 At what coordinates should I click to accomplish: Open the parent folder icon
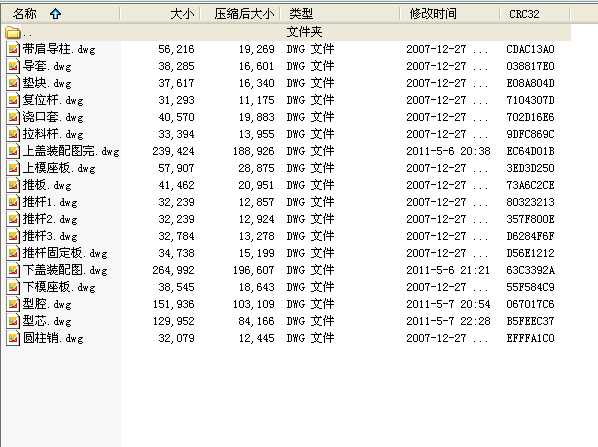[13, 33]
